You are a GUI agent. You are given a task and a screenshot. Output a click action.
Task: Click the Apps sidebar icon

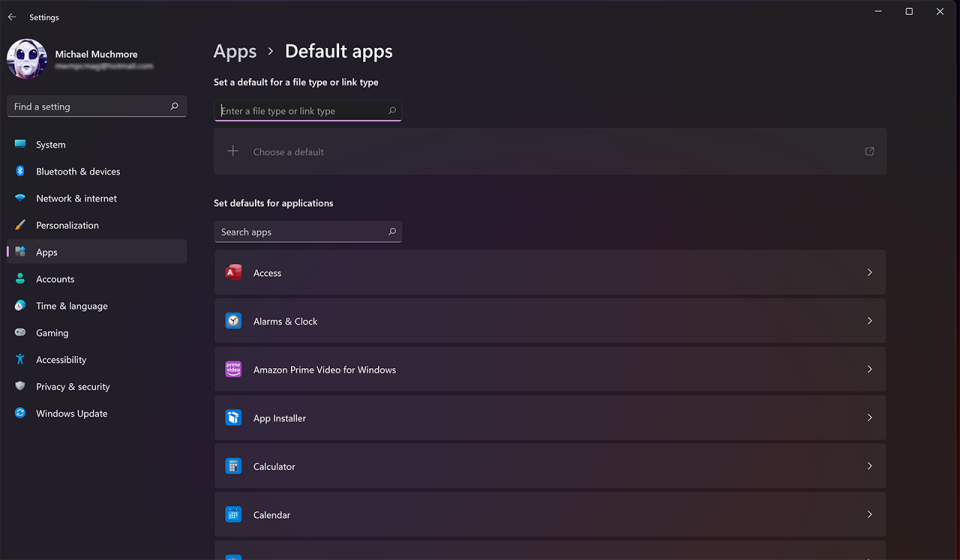point(20,252)
